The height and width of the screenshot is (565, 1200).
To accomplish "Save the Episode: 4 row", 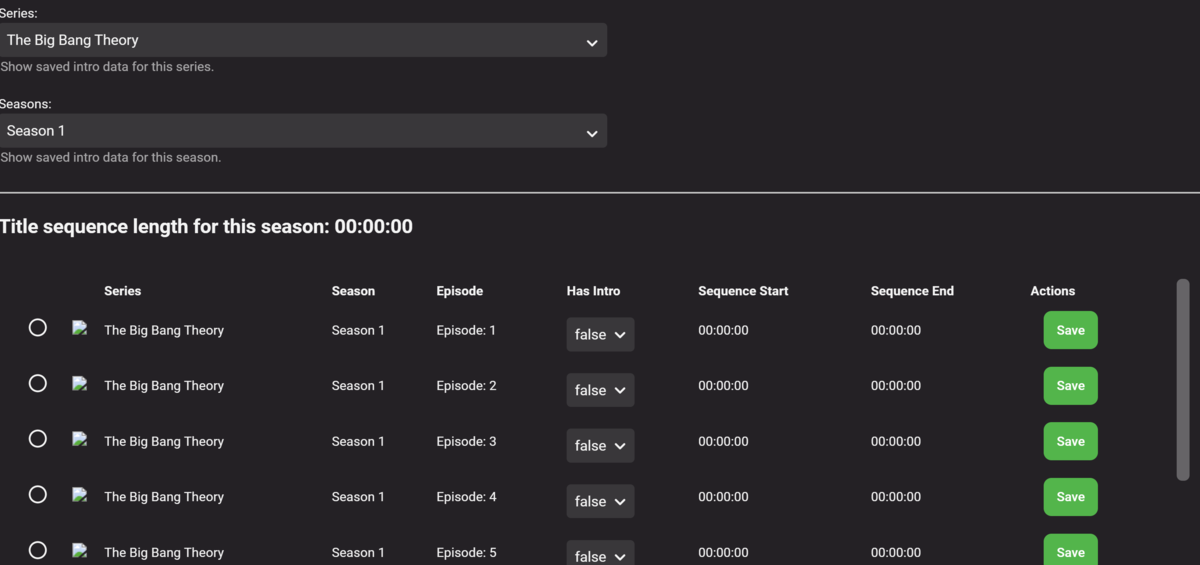I will tap(1070, 497).
